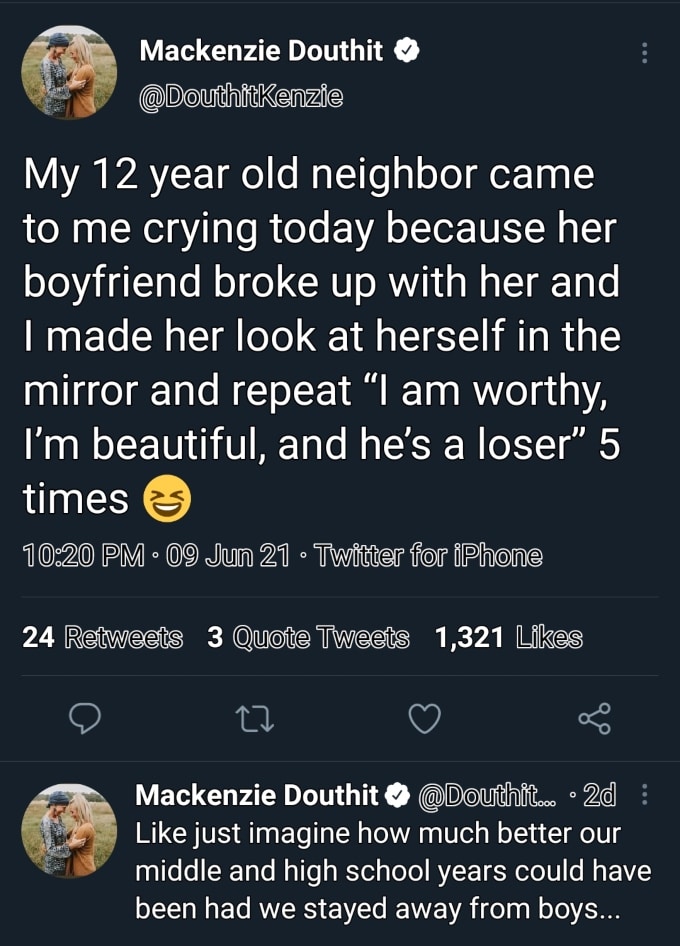This screenshot has height=946, width=680.
Task: Share the tweet via share icon
Action: [x=594, y=718]
